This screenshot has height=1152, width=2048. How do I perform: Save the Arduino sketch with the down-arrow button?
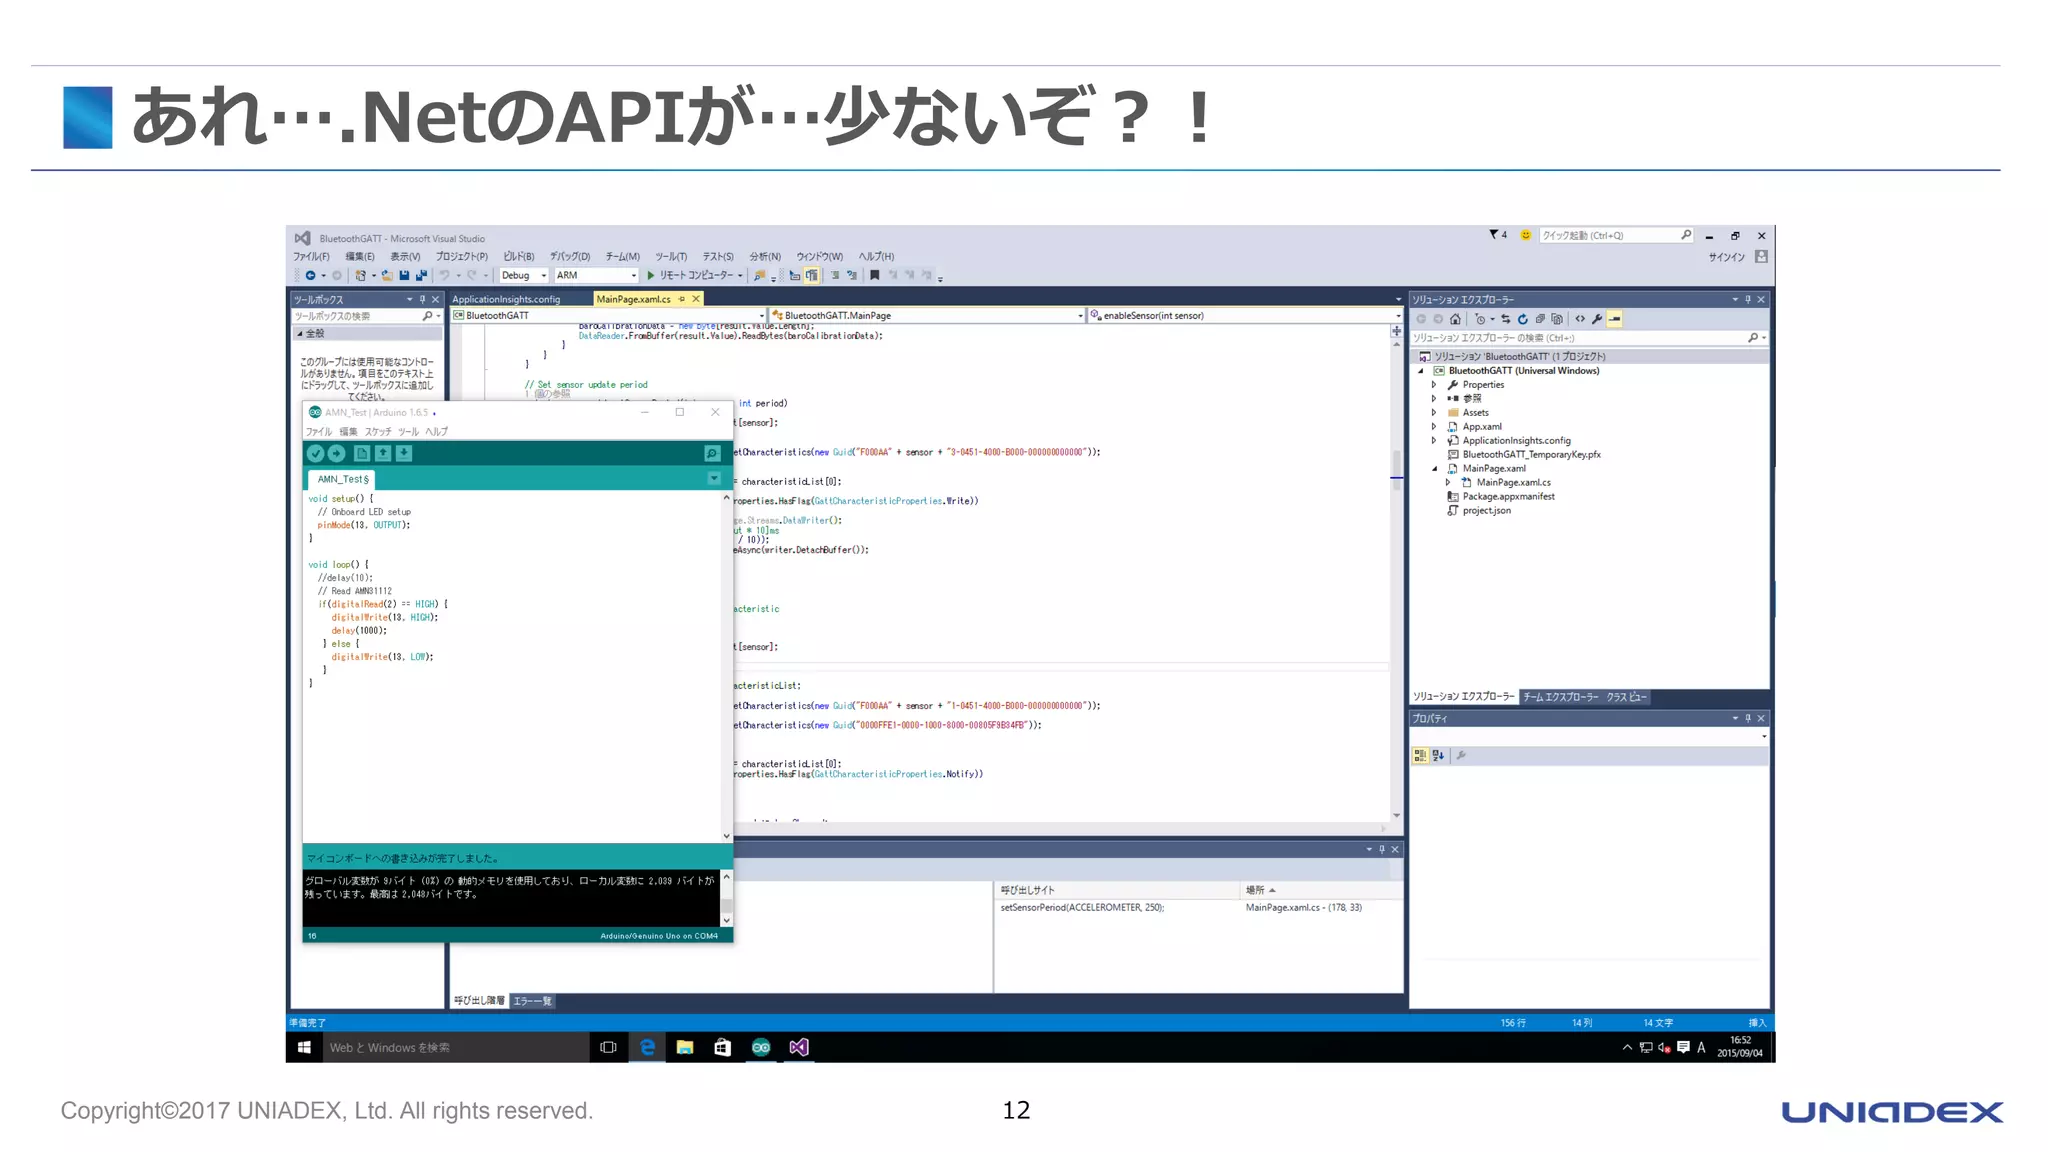point(404,453)
